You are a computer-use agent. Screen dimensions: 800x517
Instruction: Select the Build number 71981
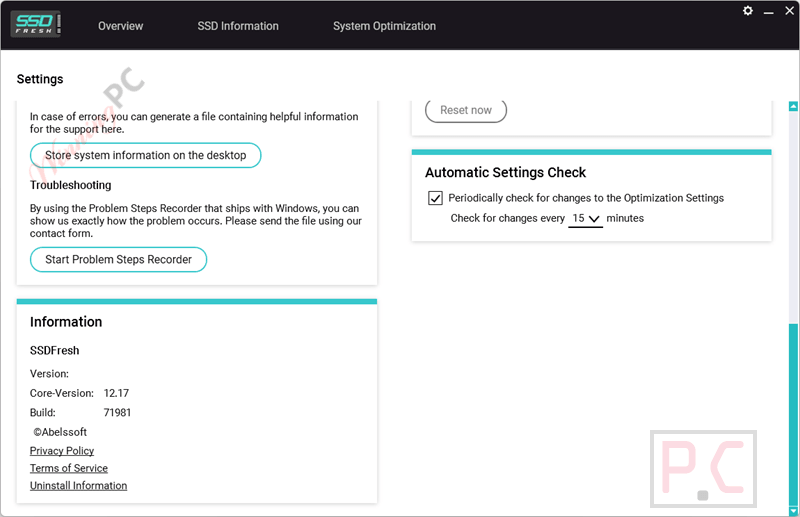pyautogui.click(x=117, y=412)
